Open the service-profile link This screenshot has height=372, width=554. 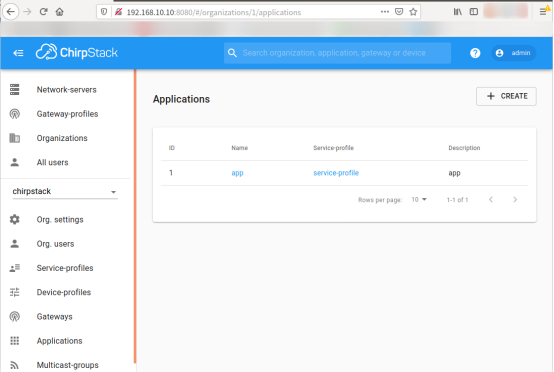tap(336, 173)
